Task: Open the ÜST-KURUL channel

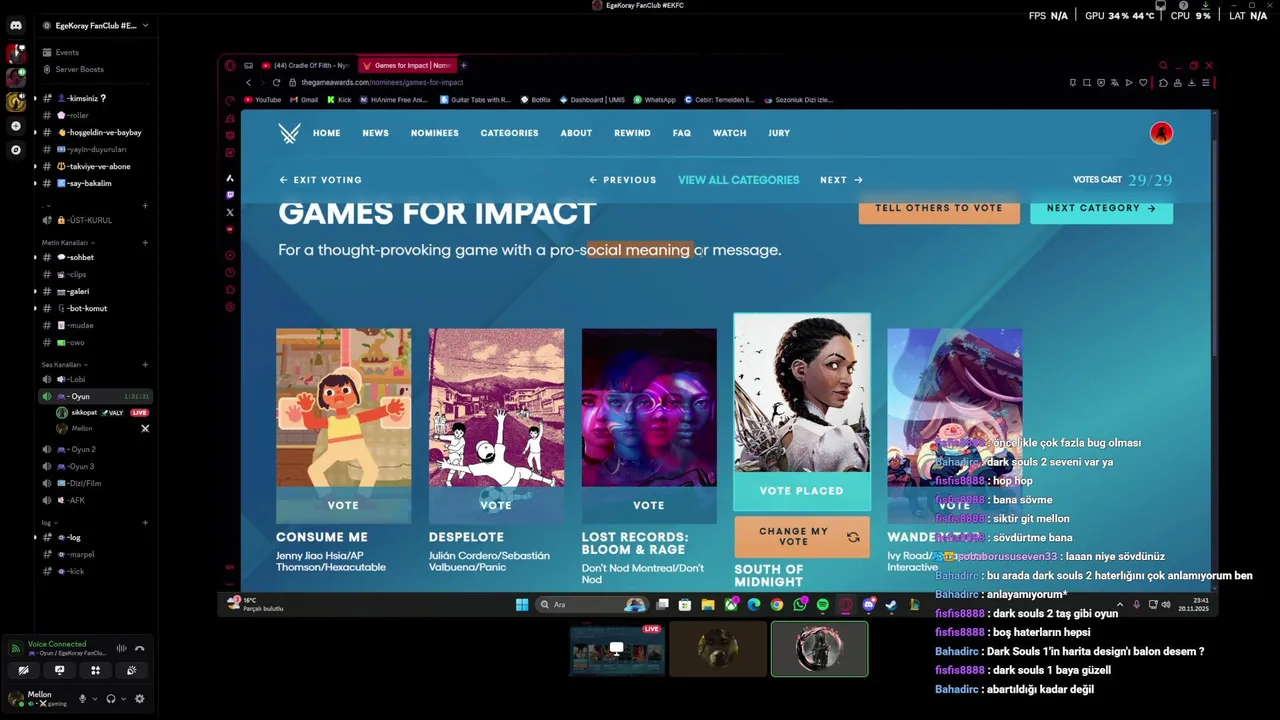Action: click(95, 220)
